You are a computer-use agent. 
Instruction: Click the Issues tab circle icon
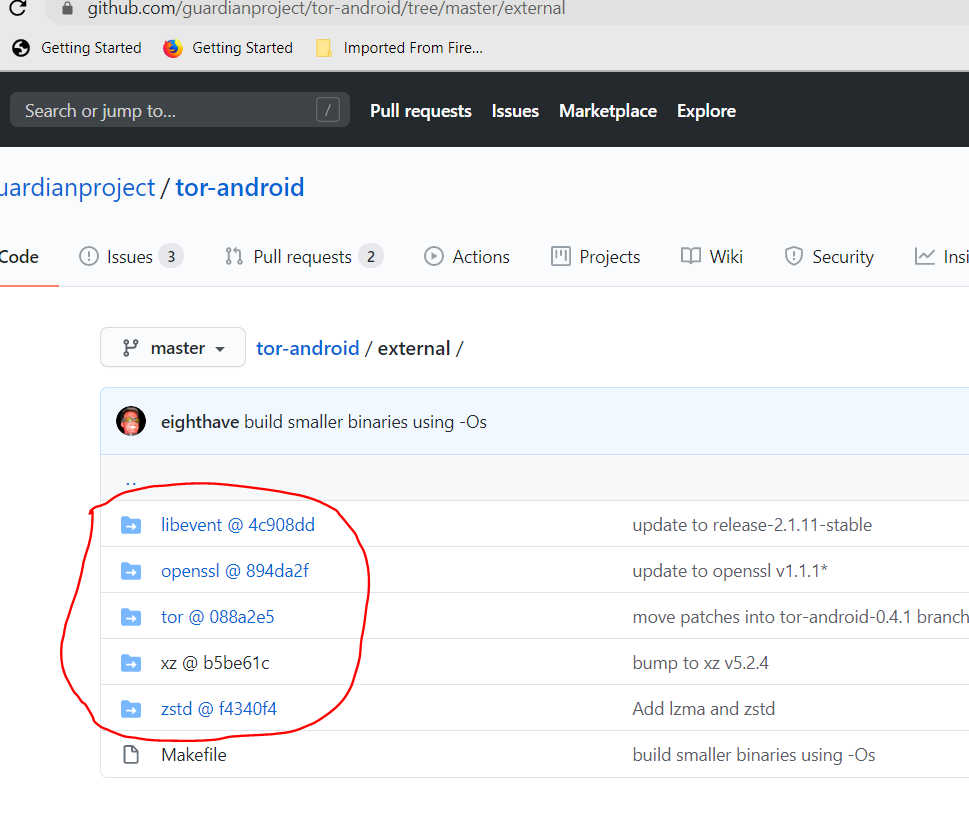coord(88,256)
